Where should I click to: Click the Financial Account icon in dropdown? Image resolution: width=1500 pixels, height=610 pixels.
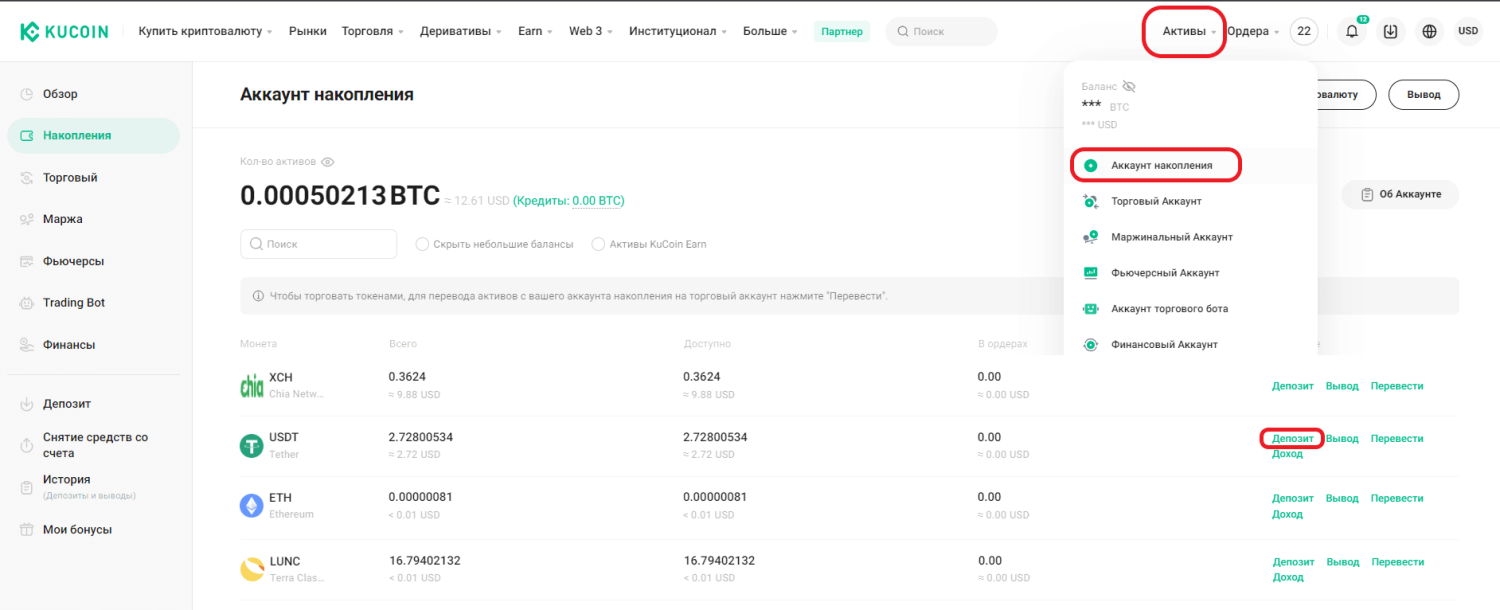click(1091, 344)
